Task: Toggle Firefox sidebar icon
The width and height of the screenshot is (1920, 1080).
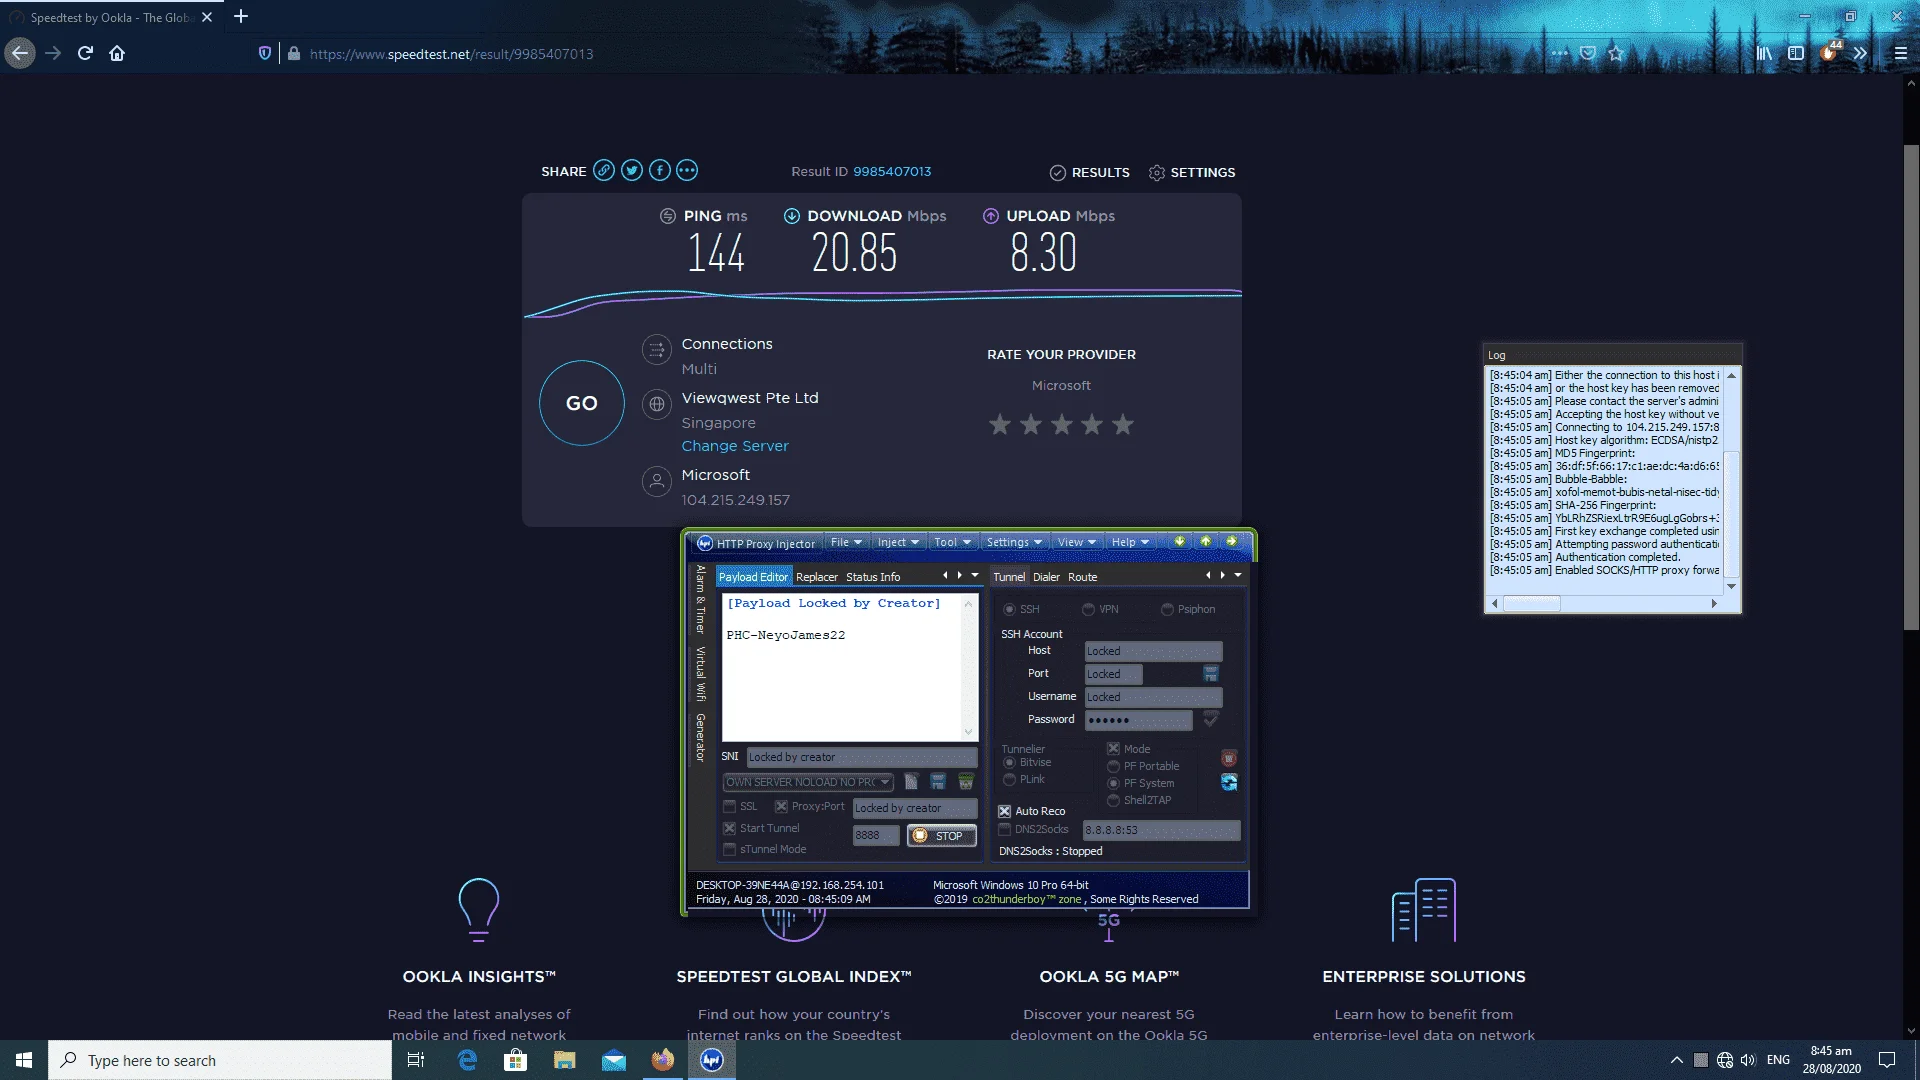Action: [1796, 53]
